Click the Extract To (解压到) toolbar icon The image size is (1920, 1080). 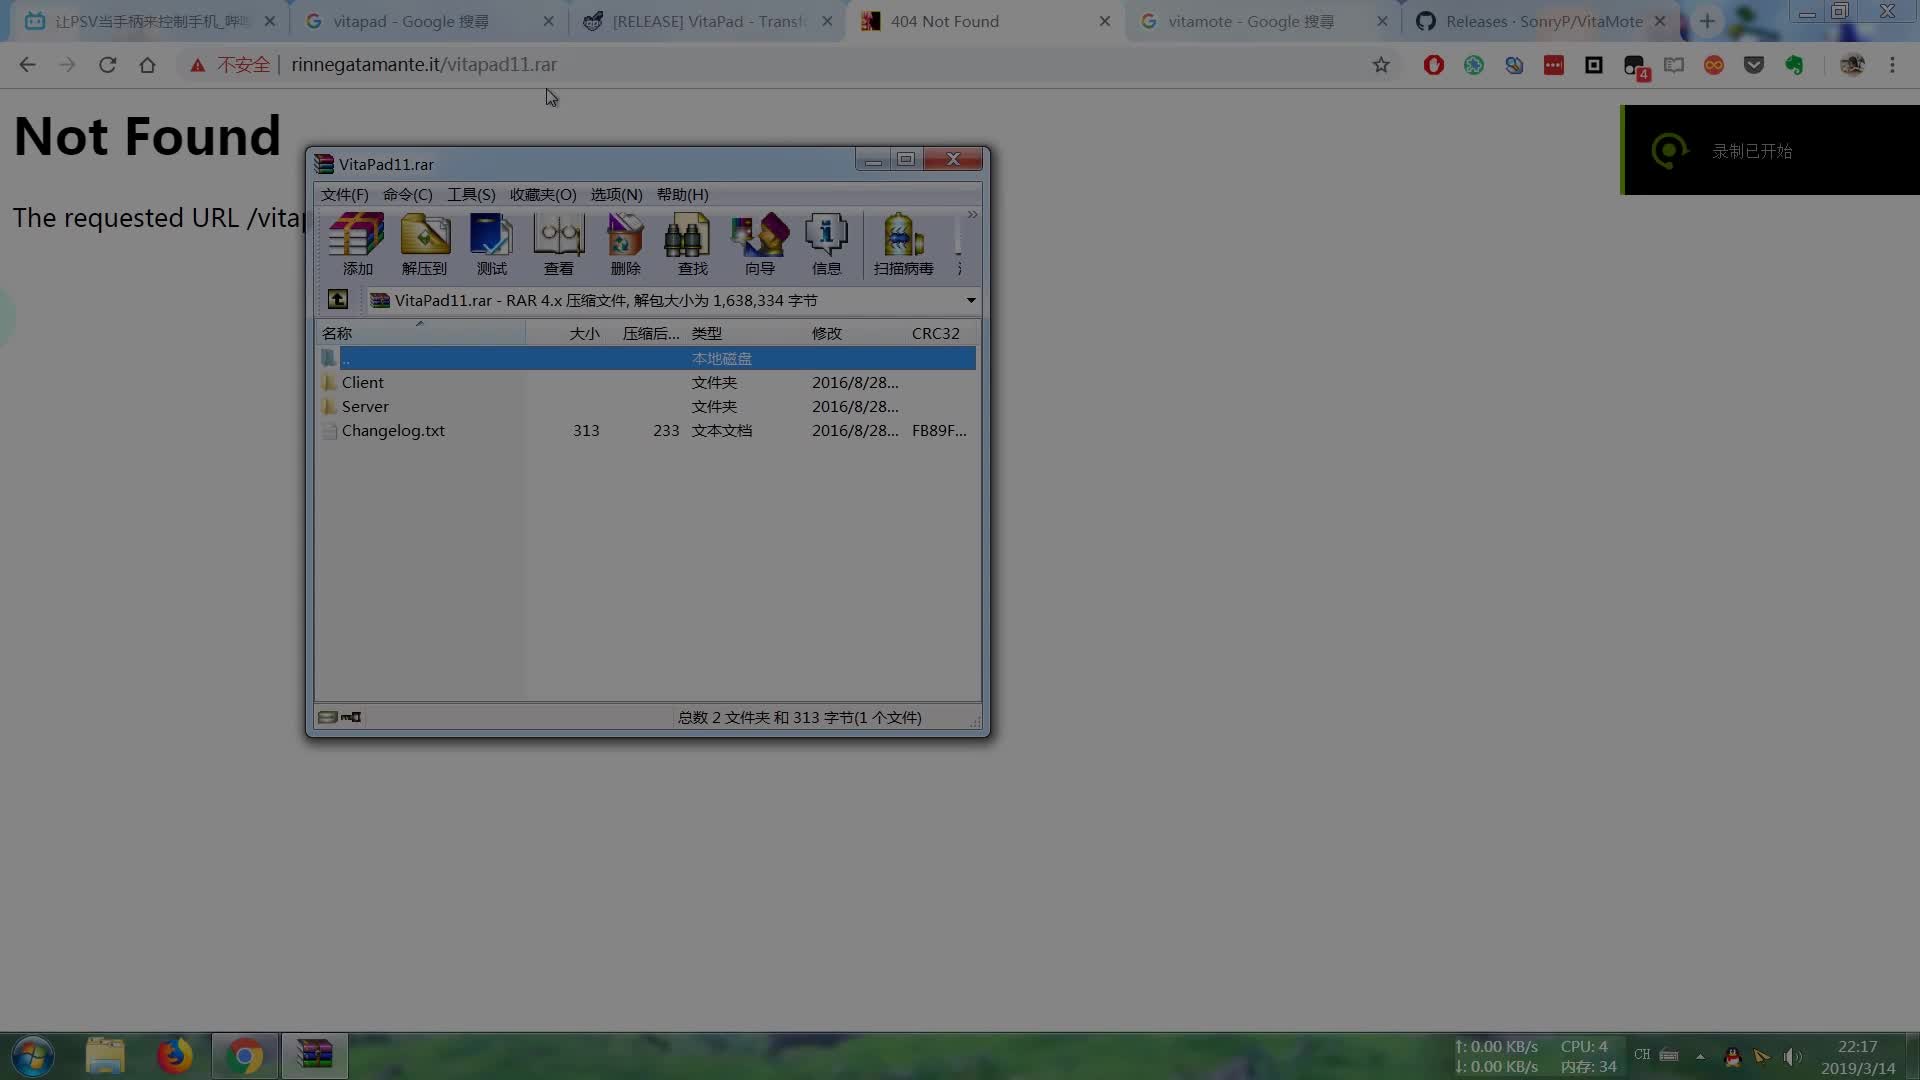[425, 244]
